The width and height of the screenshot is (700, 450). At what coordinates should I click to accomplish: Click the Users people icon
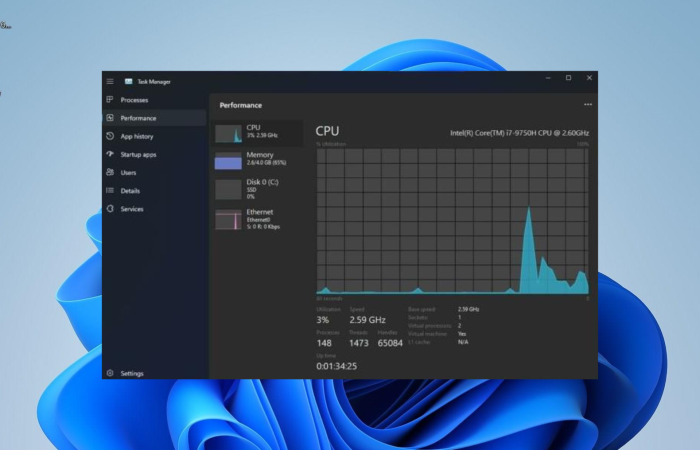110,172
